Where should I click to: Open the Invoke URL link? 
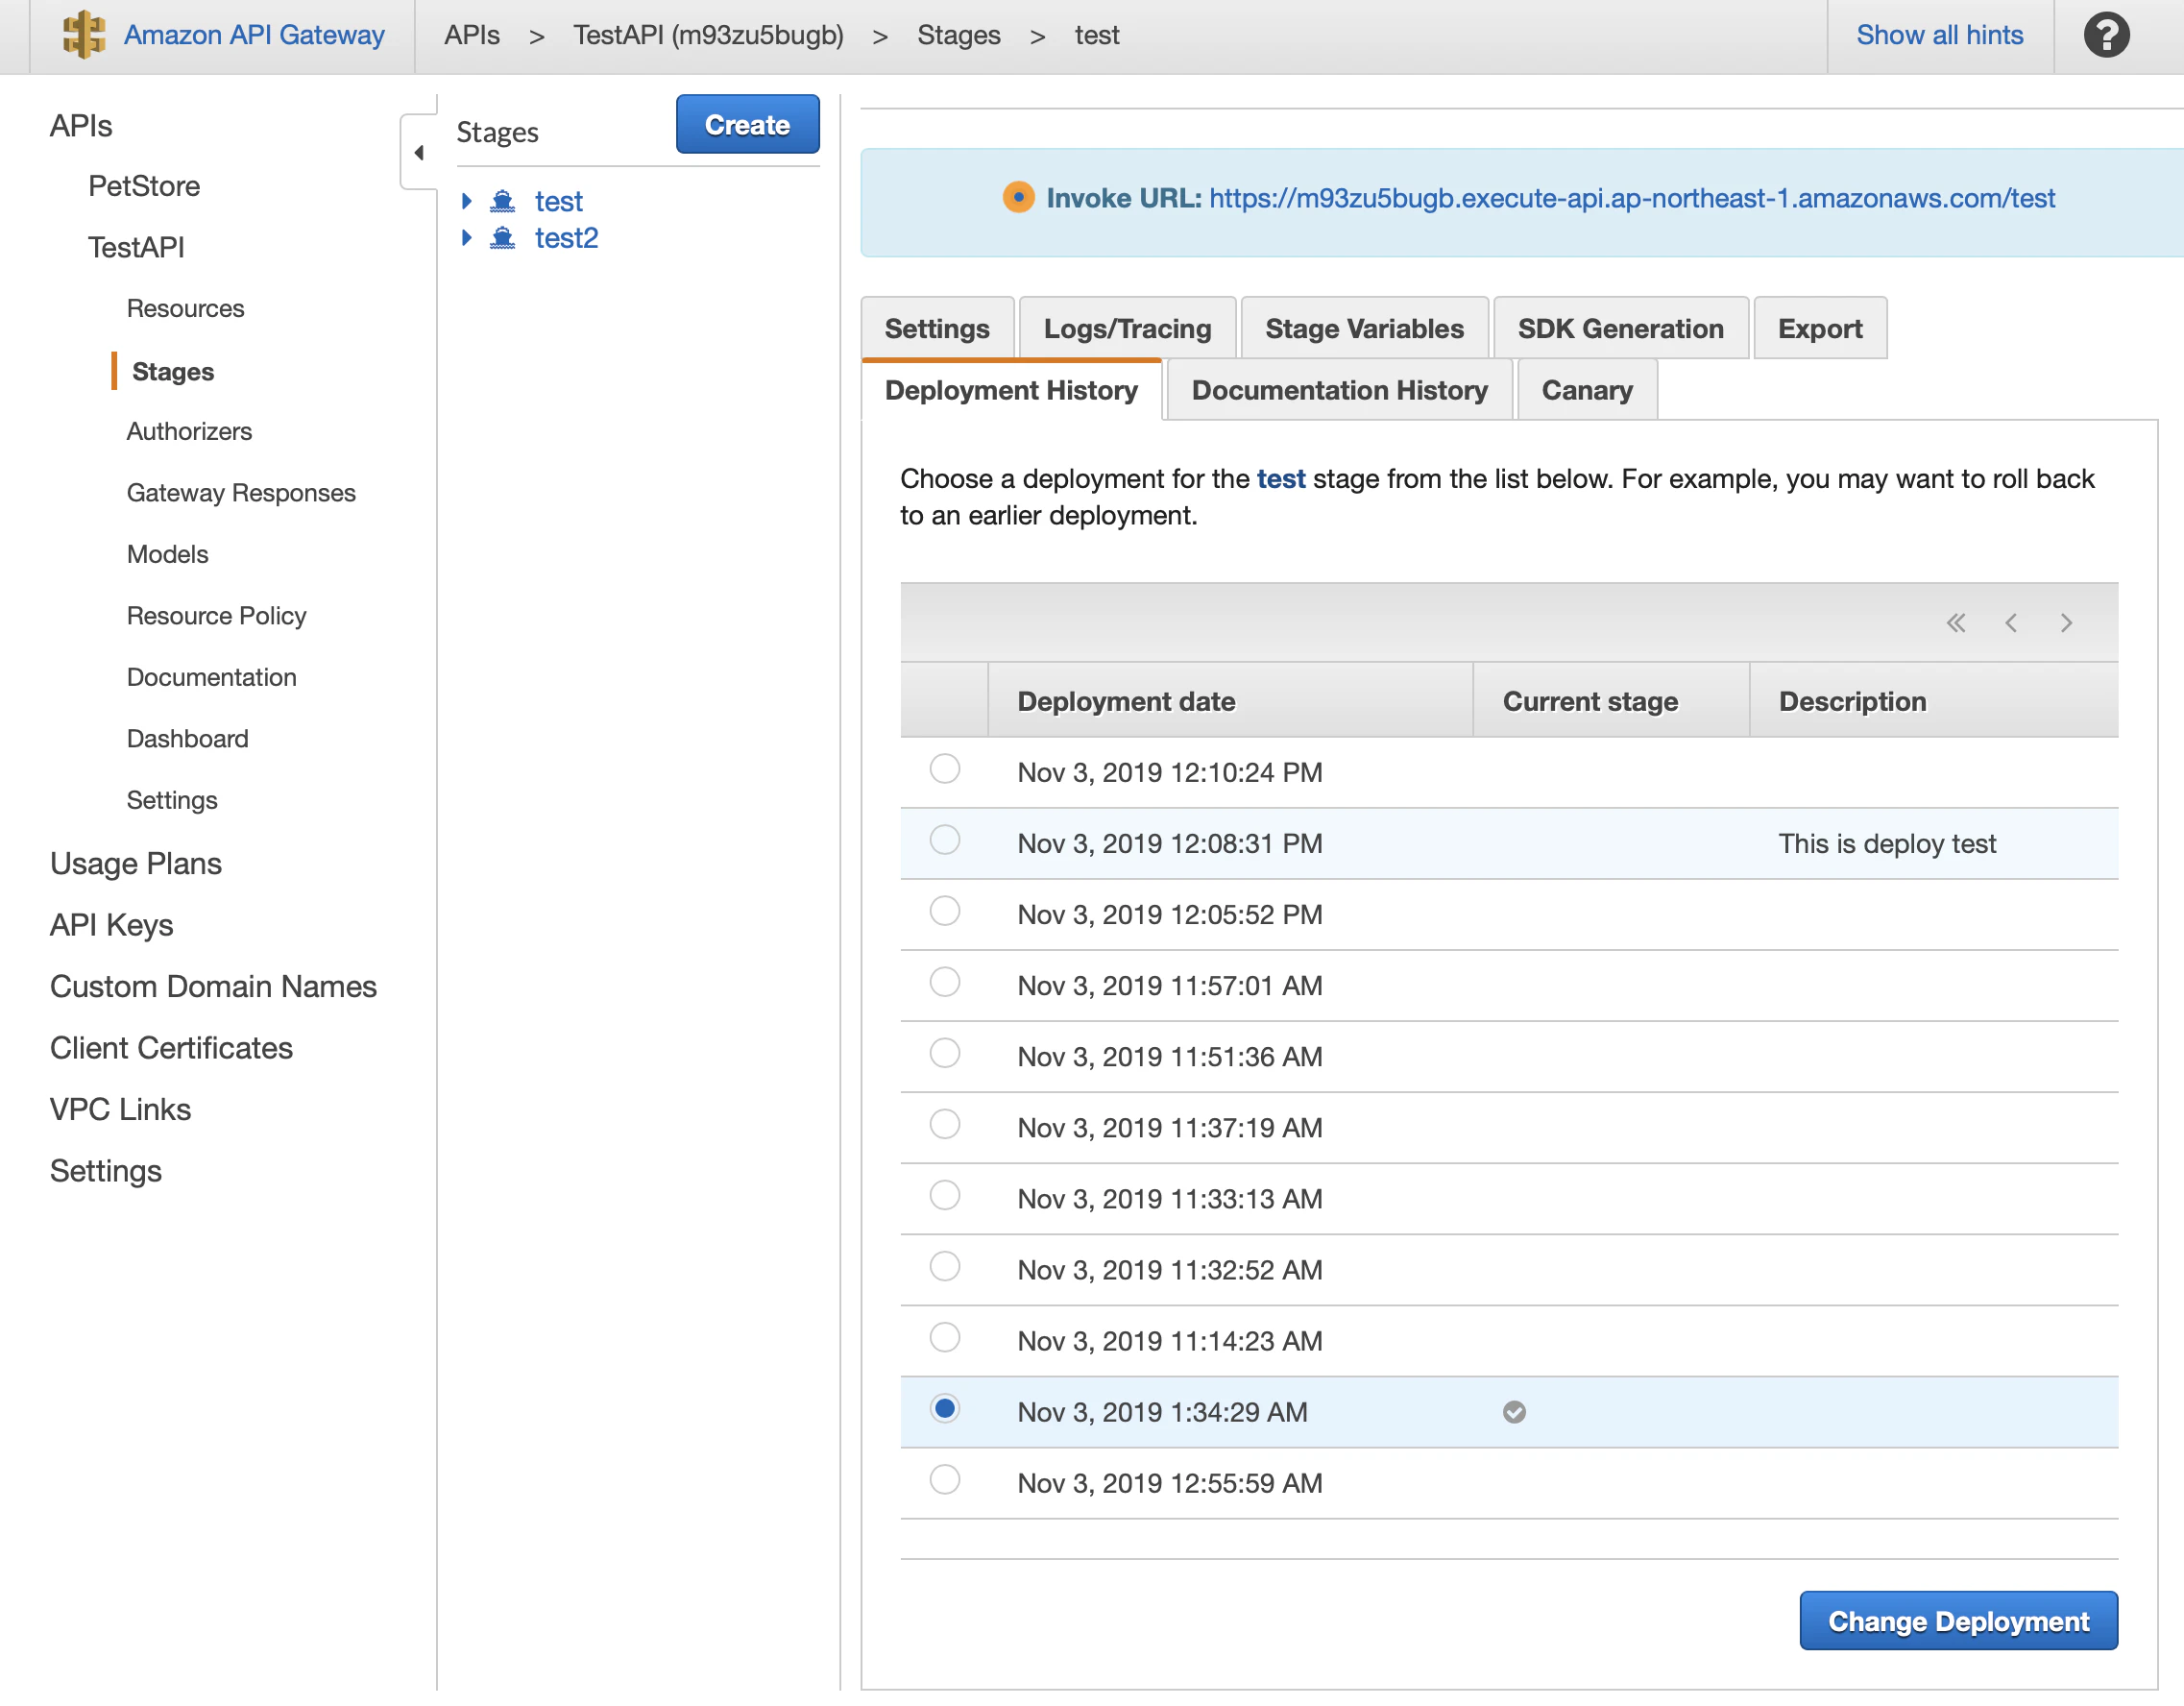coord(1632,198)
